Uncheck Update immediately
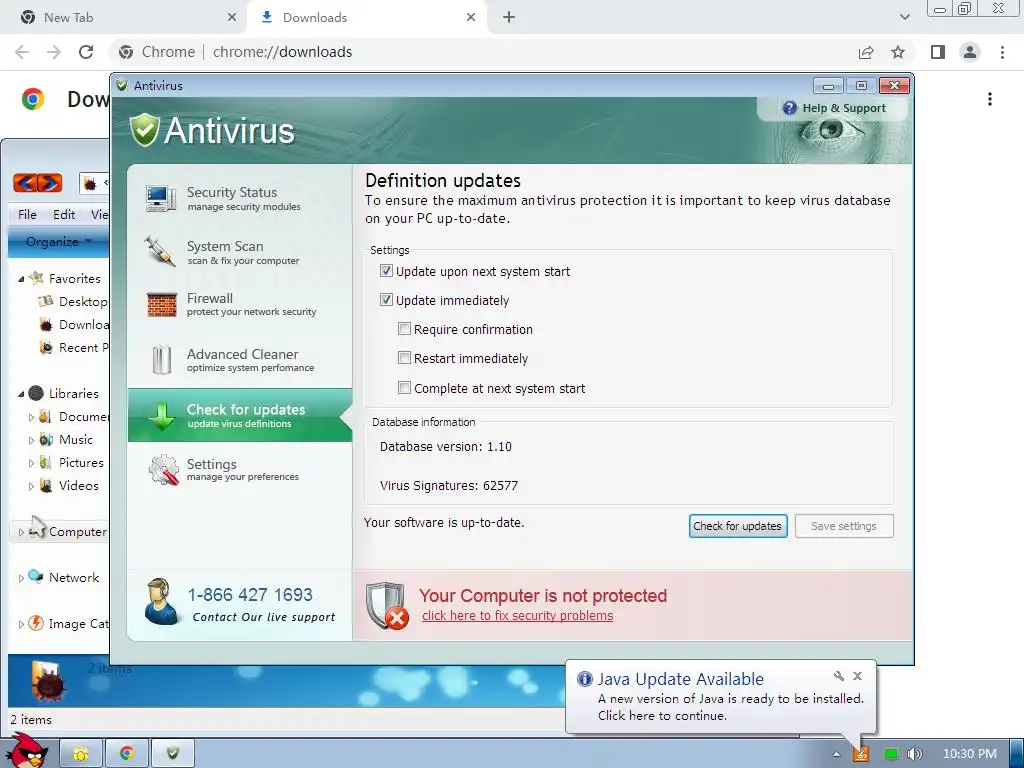The width and height of the screenshot is (1024, 768). (386, 300)
